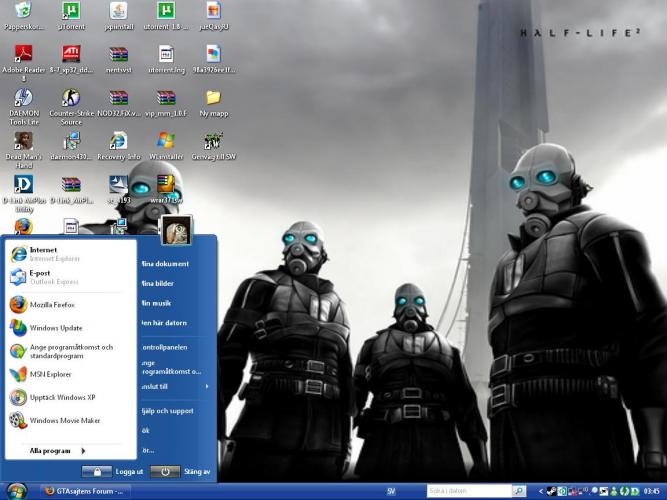Click the Windows Update entry
Viewport: 667px width, 500px height.
(x=55, y=328)
